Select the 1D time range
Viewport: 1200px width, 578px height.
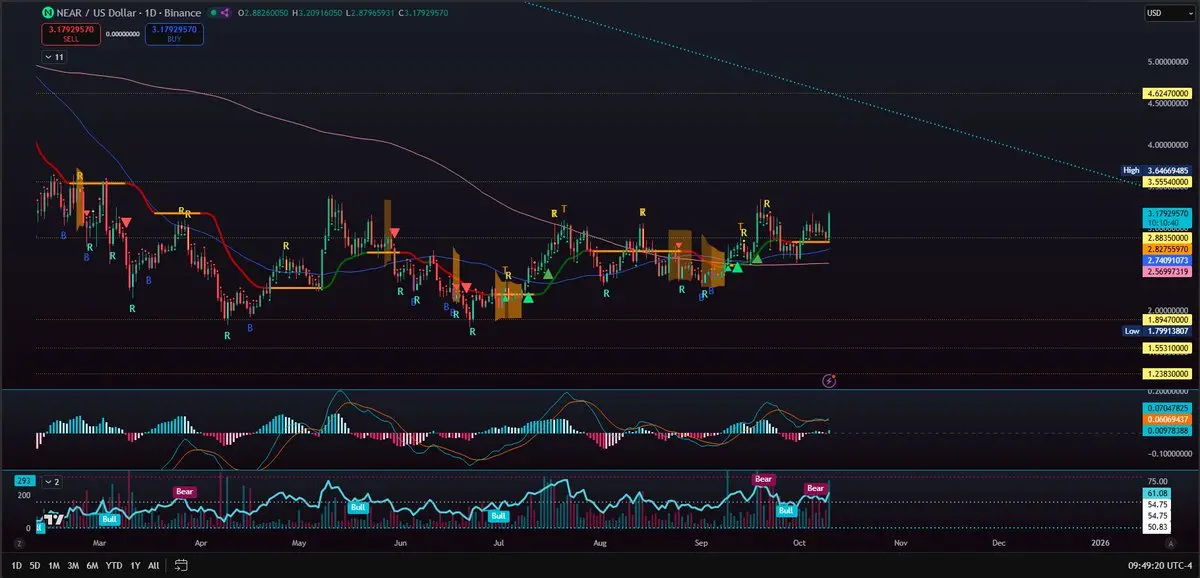pyautogui.click(x=18, y=566)
